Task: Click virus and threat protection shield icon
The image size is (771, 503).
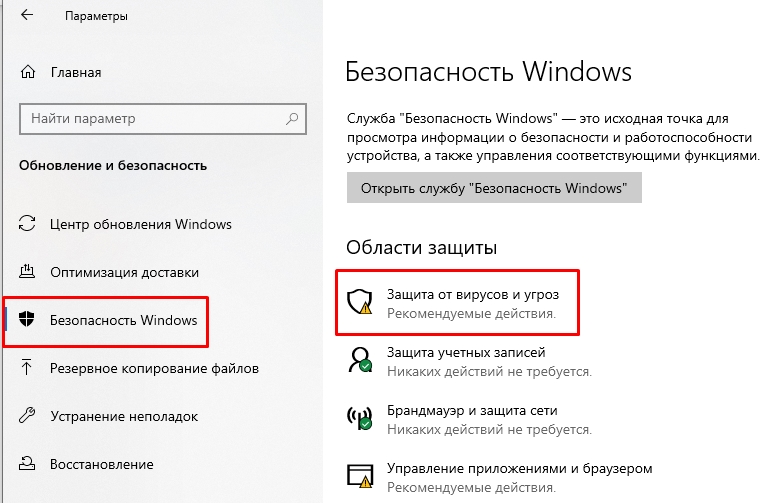Action: [359, 301]
